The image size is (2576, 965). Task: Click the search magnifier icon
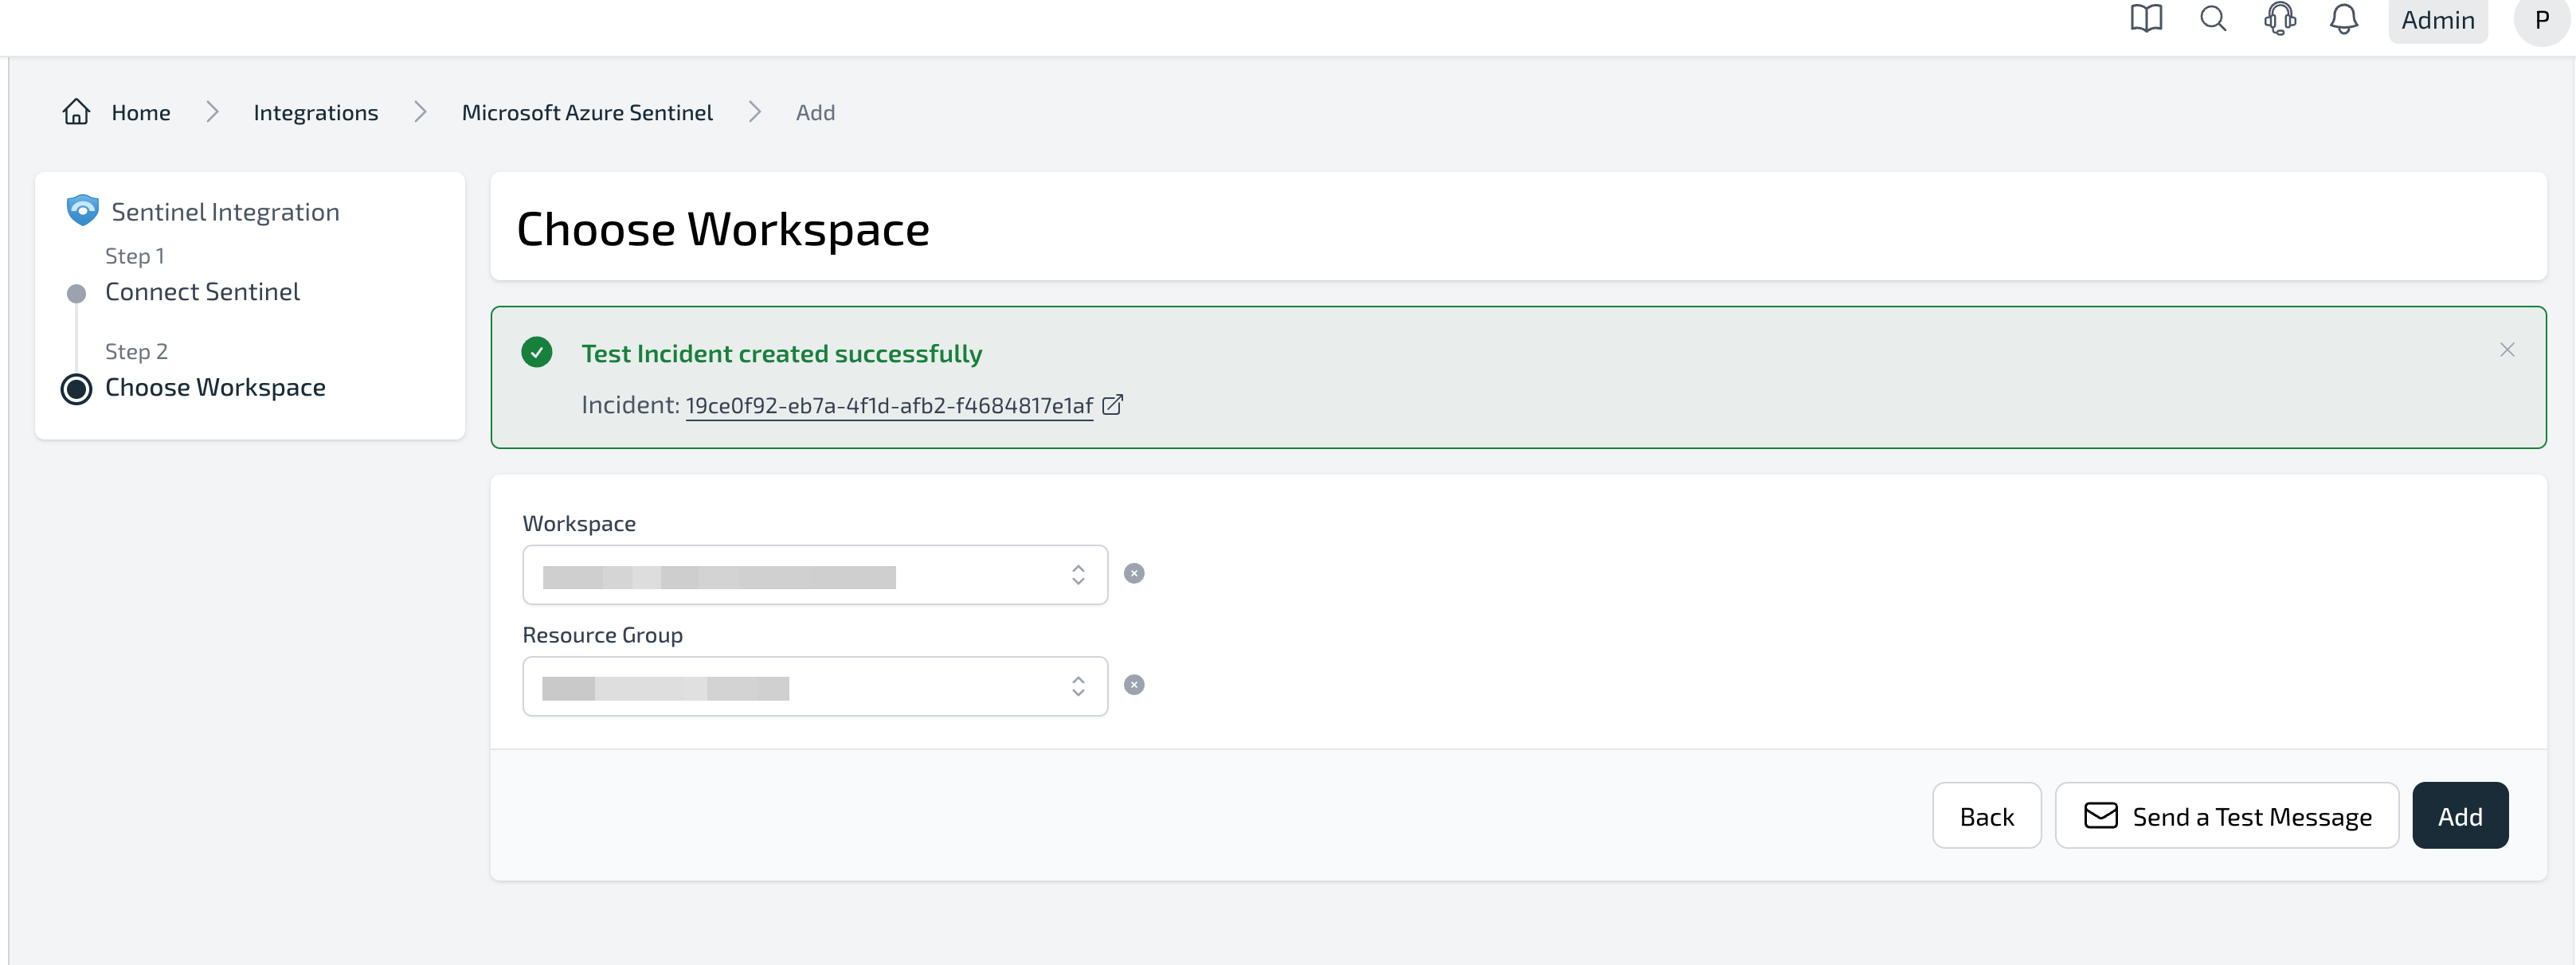pos(2212,19)
